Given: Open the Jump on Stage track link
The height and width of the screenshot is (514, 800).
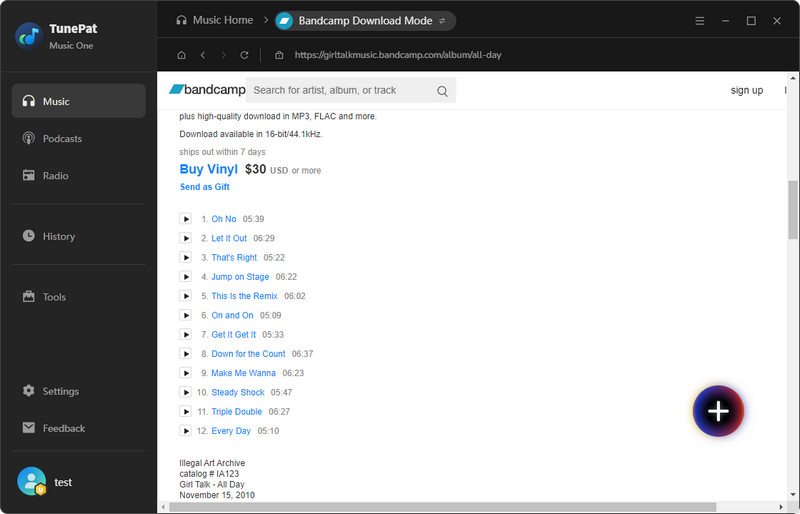Looking at the screenshot, I should tap(240, 277).
